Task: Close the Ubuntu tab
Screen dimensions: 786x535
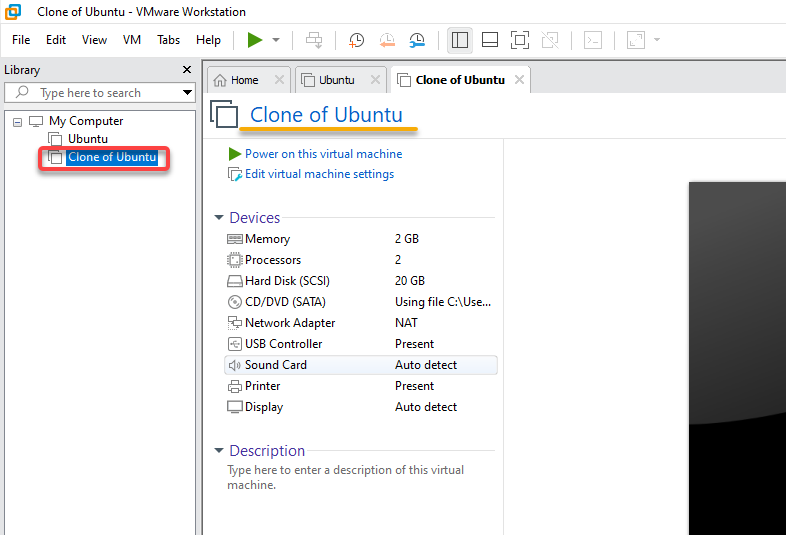Action: 375,80
